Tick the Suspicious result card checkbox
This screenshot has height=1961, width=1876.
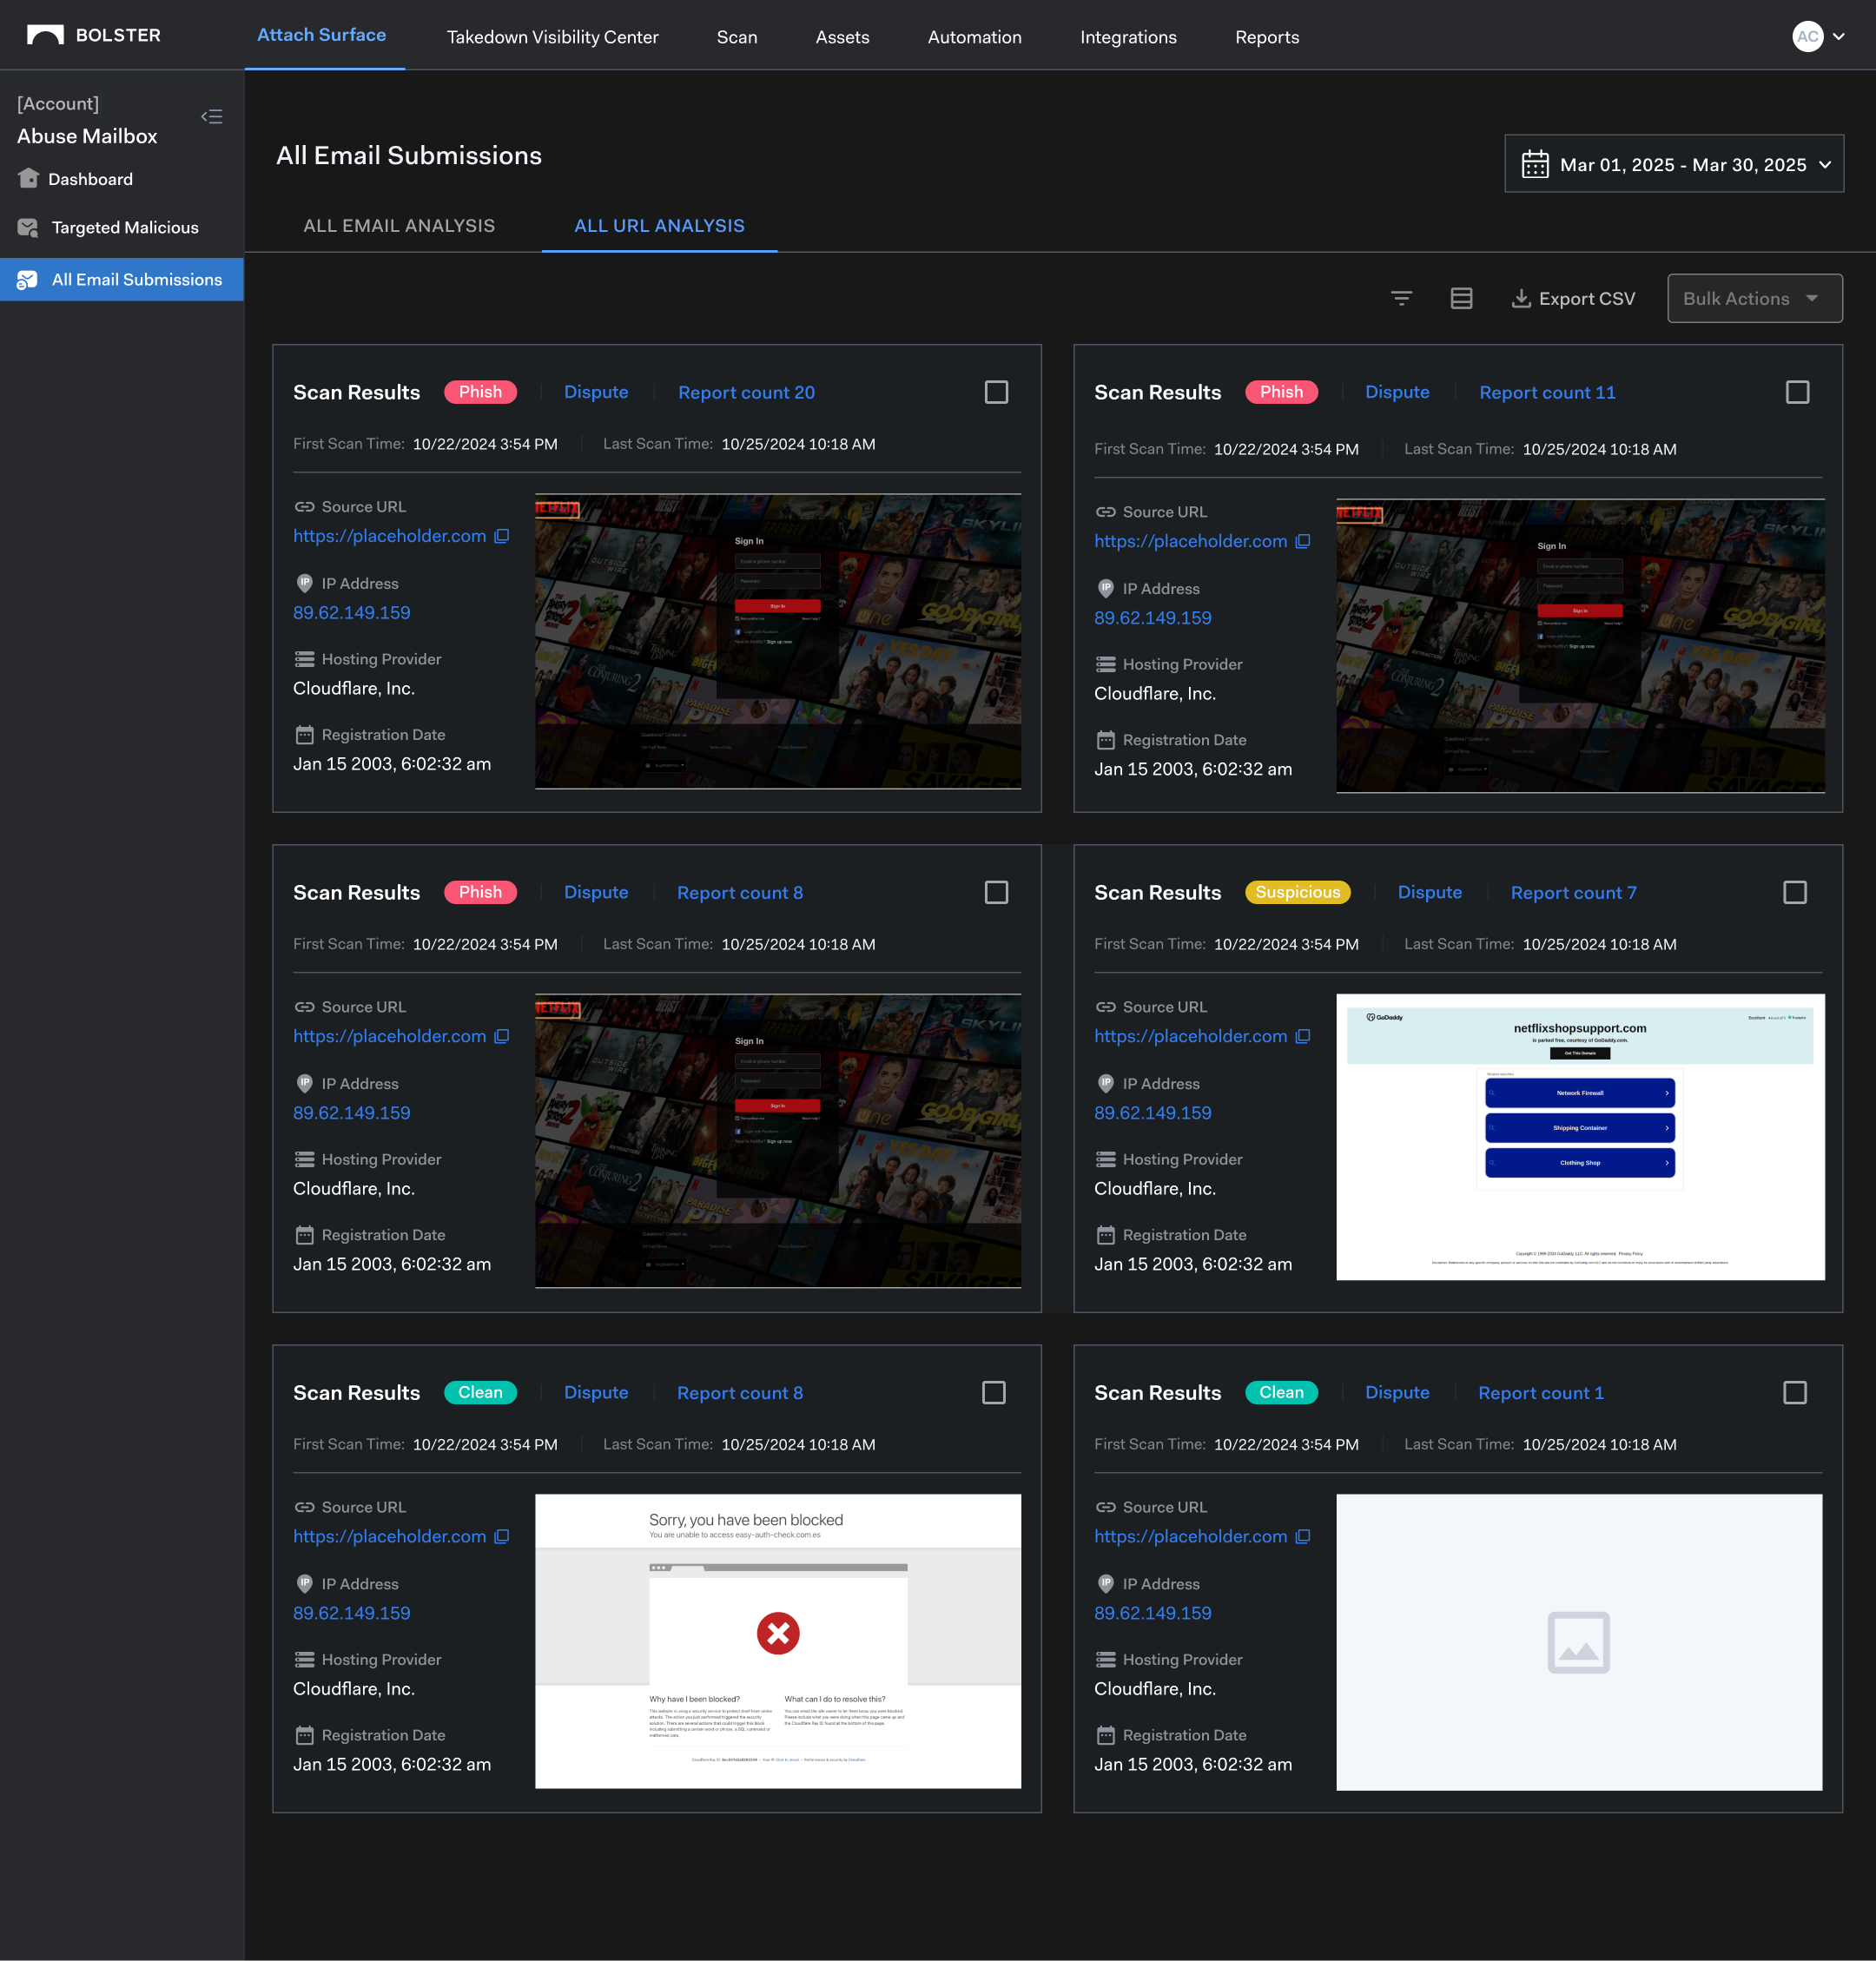(1794, 892)
